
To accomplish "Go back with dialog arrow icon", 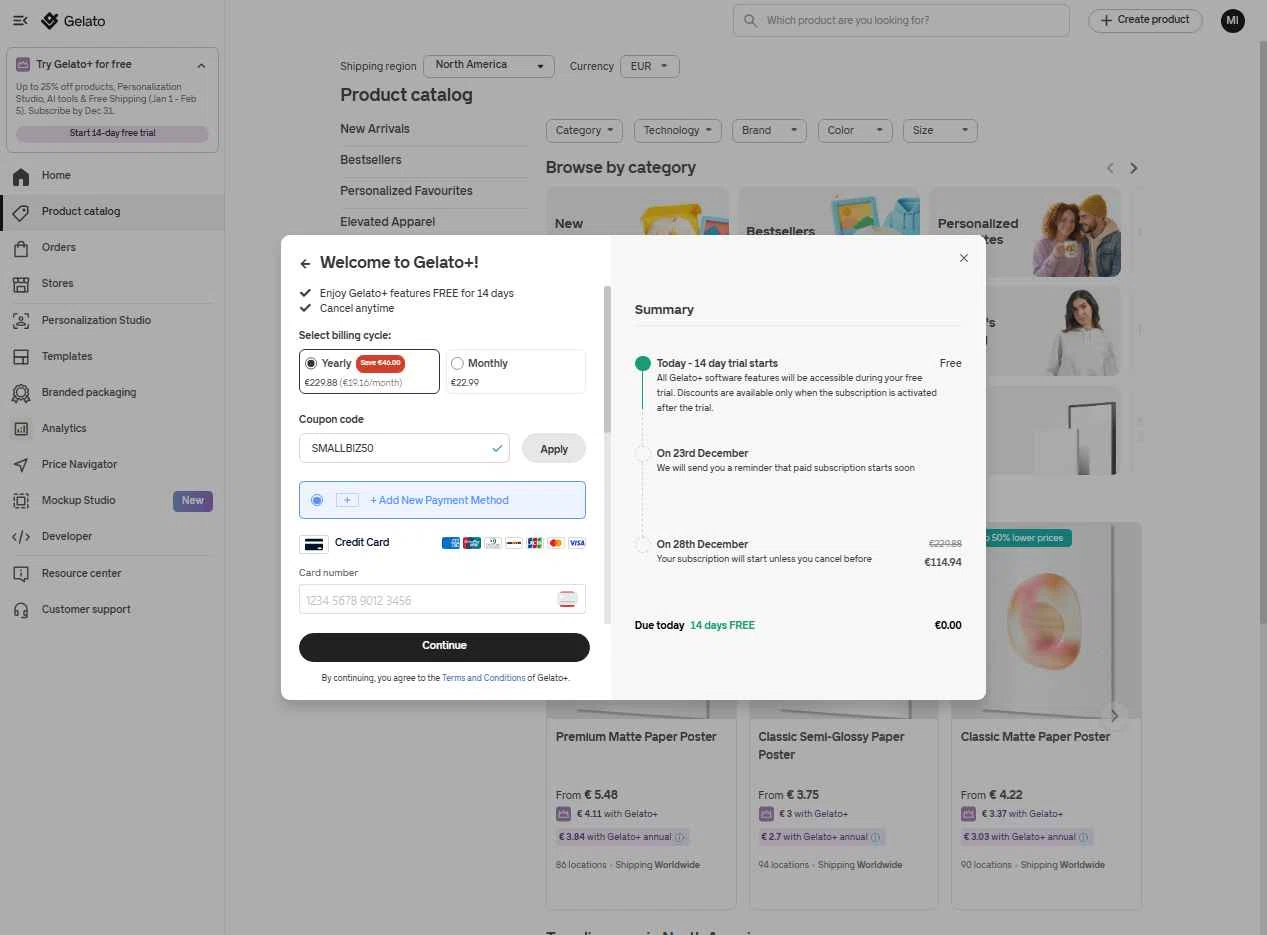I will 305,264.
